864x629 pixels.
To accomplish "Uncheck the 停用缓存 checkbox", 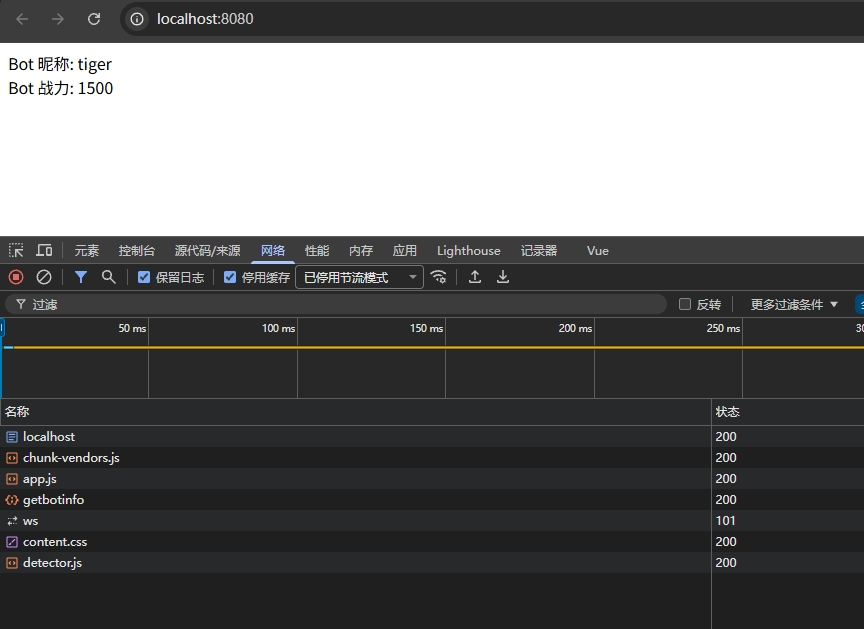I will pyautogui.click(x=230, y=277).
